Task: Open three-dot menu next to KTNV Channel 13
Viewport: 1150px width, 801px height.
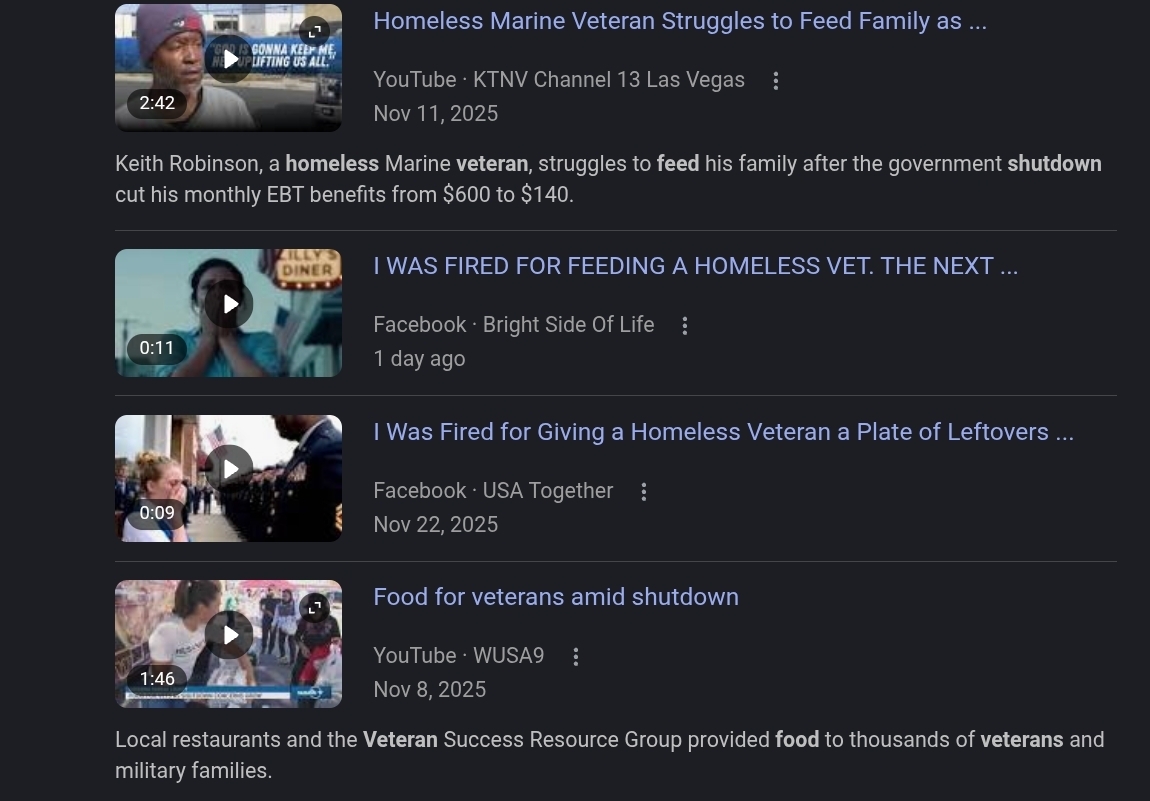Action: tap(775, 81)
